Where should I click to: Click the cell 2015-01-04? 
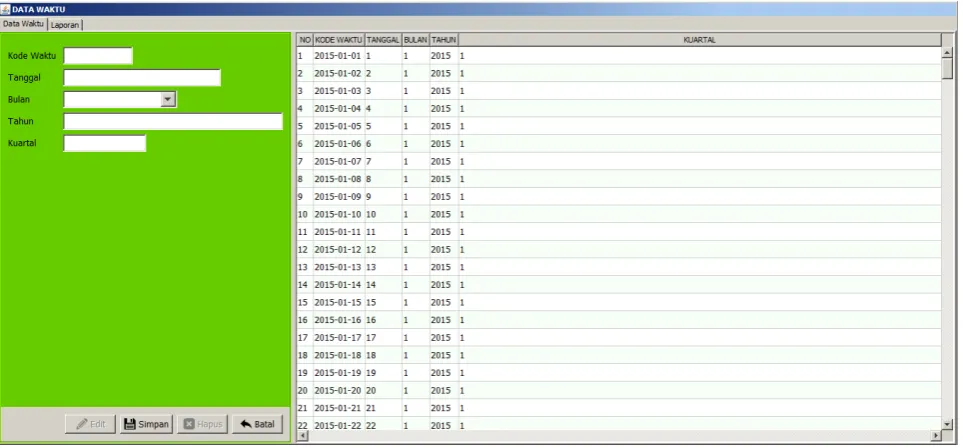[338, 109]
